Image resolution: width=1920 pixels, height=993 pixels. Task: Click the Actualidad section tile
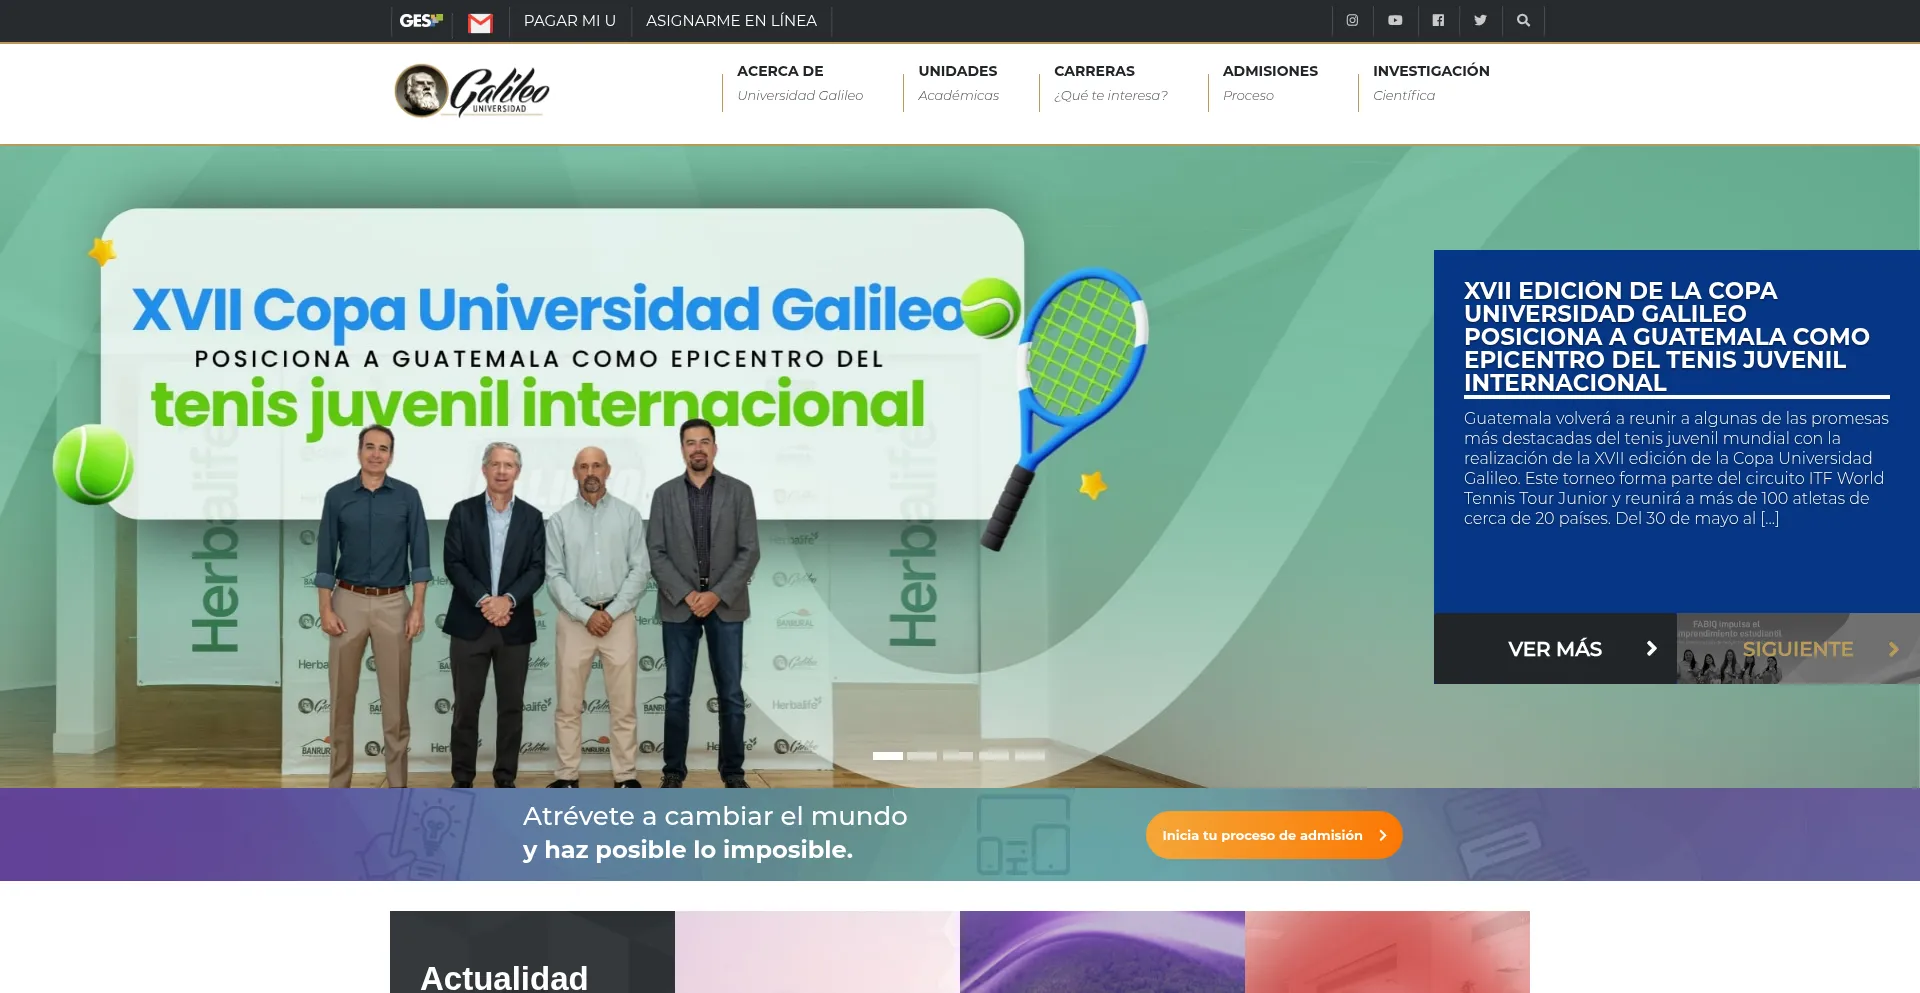click(532, 952)
